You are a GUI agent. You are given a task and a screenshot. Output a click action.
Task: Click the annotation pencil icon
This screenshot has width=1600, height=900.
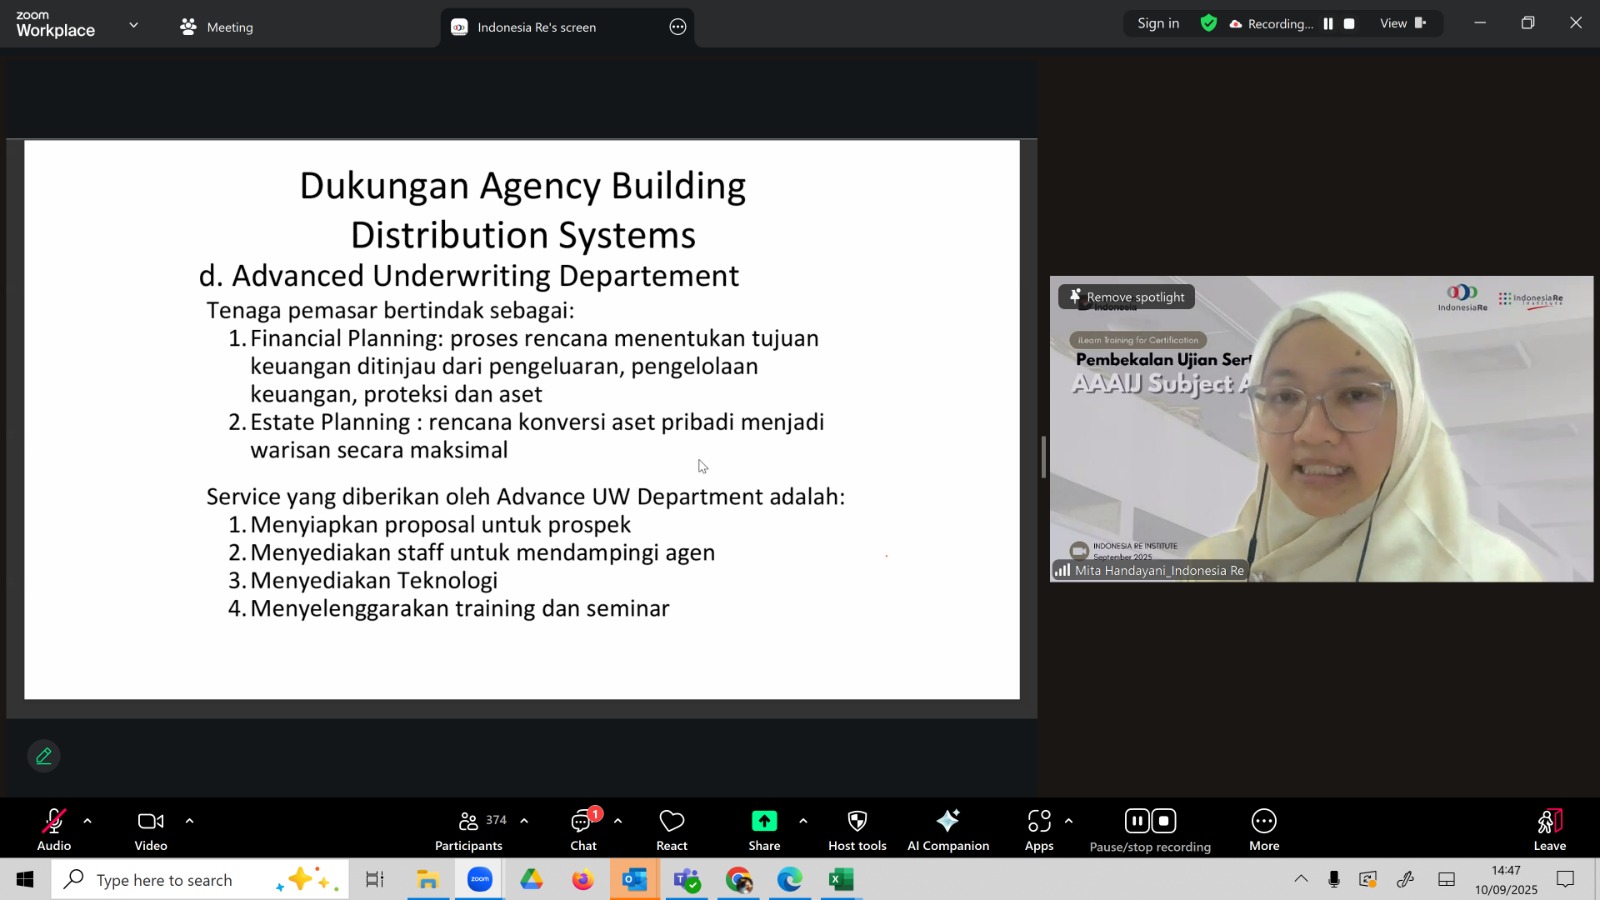(x=44, y=757)
